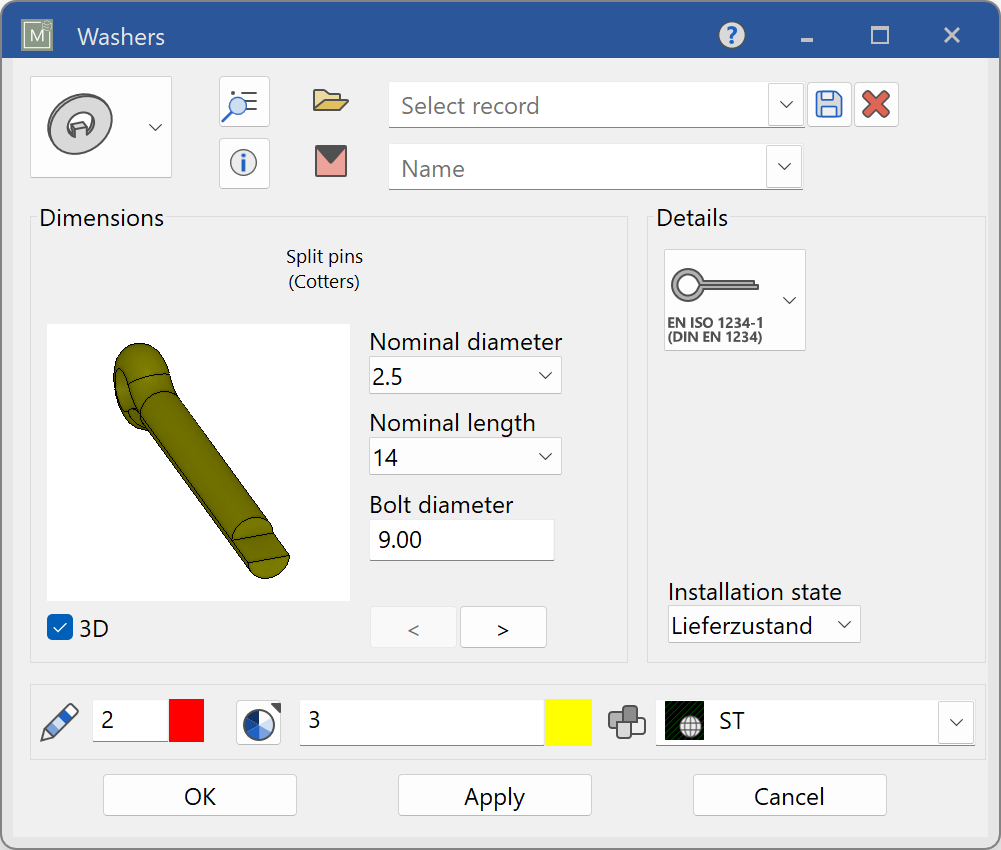
Task: Click the info icon
Action: point(244,163)
